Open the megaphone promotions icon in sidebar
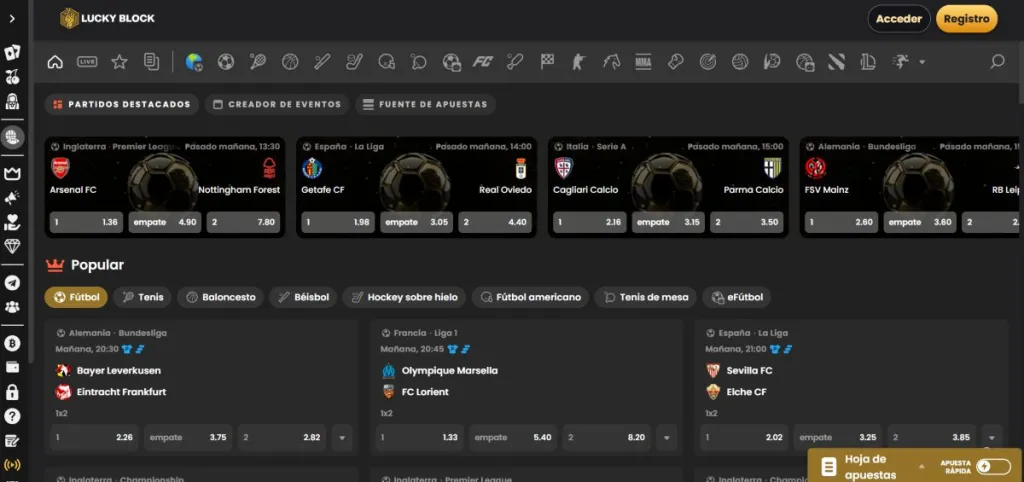 click(12, 197)
